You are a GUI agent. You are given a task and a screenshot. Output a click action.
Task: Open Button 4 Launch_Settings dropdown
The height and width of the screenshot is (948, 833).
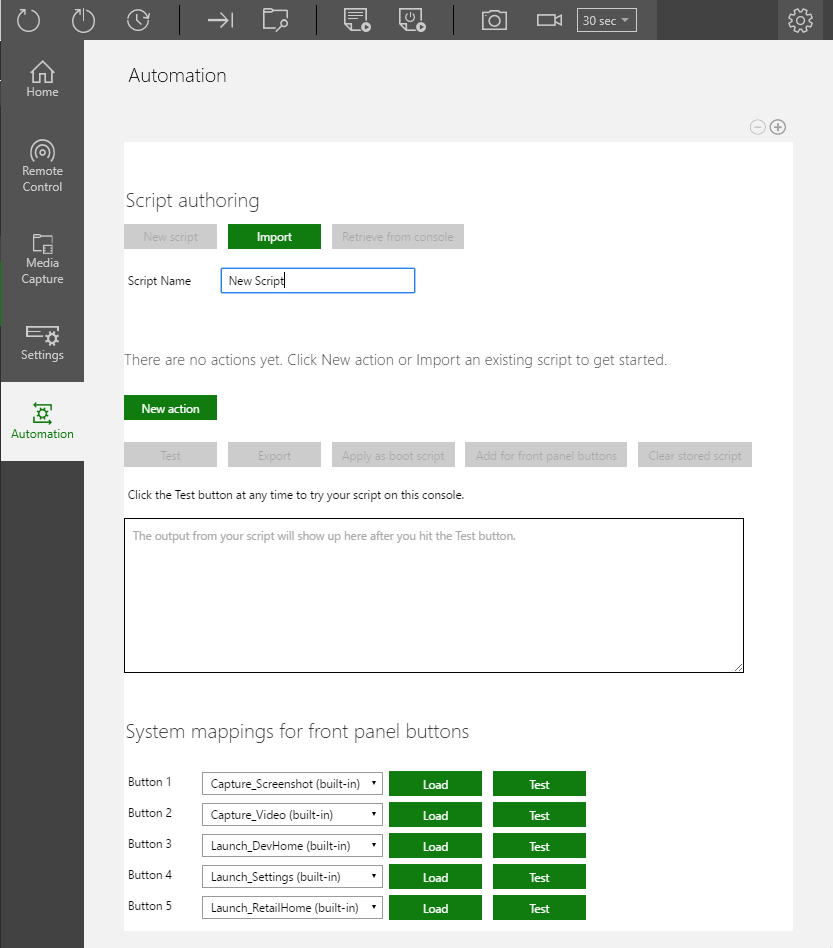click(293, 877)
